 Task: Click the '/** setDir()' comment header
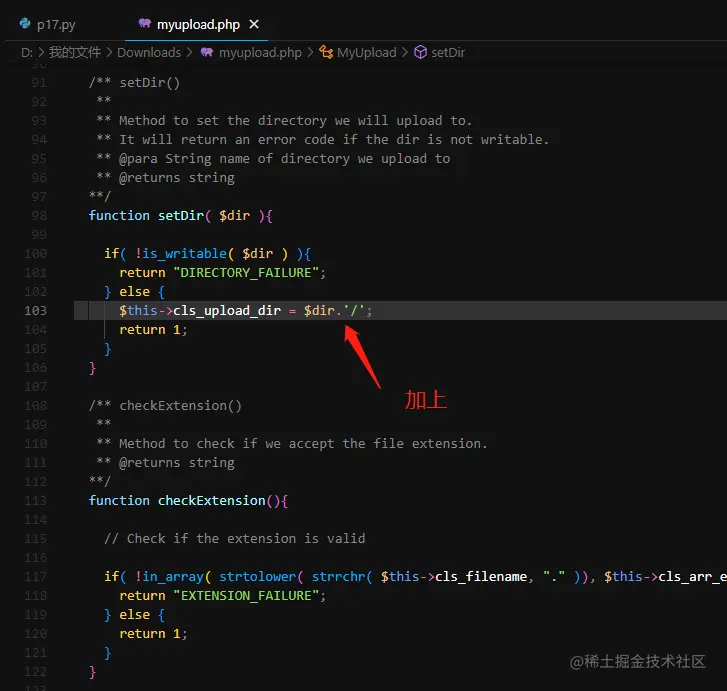[x=134, y=83]
